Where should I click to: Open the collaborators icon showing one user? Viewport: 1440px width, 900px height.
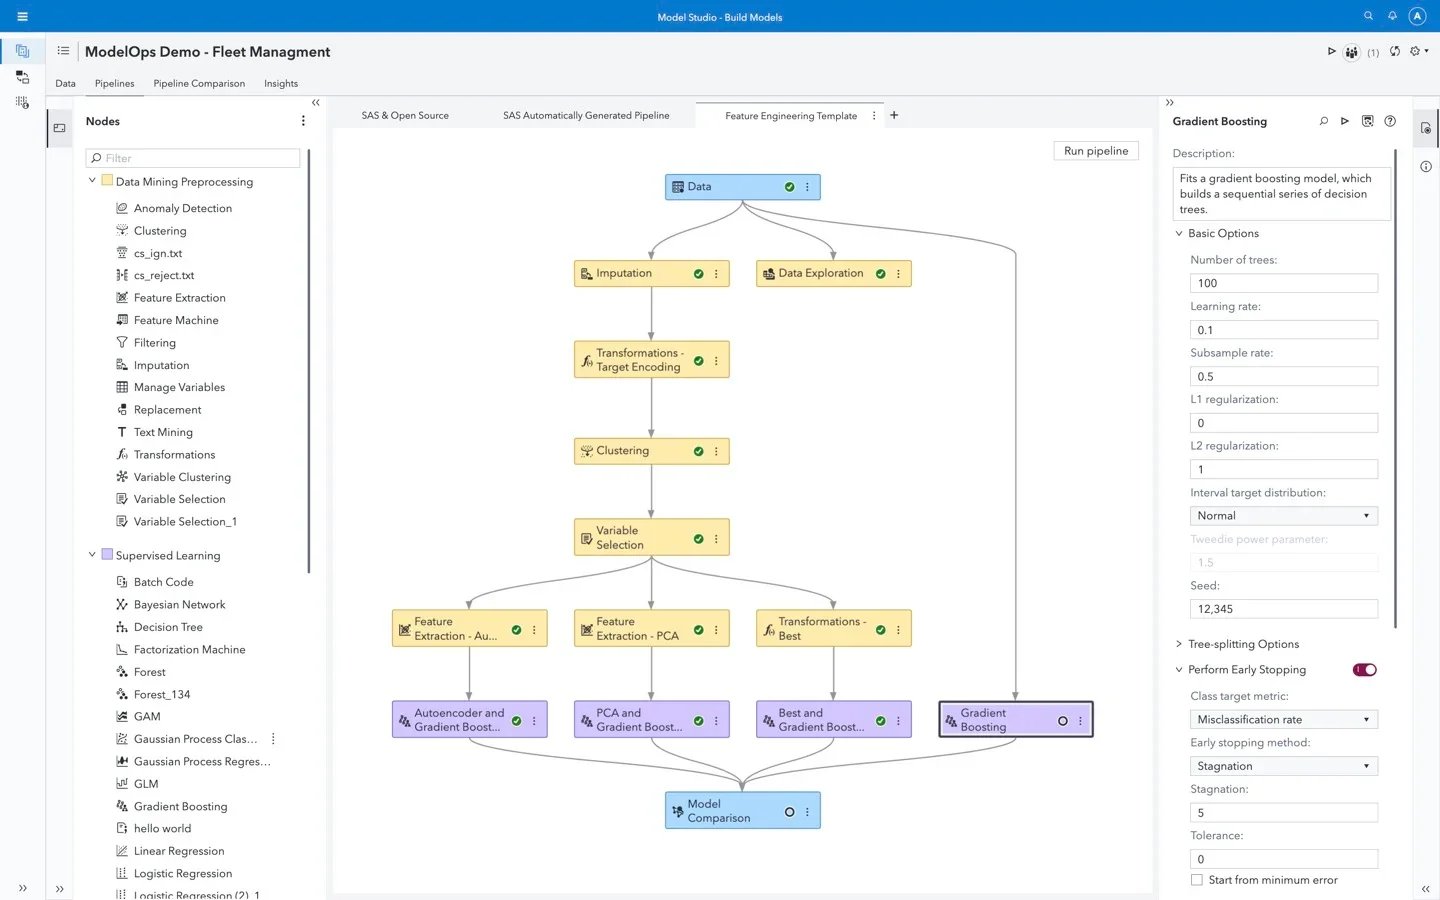point(1352,51)
